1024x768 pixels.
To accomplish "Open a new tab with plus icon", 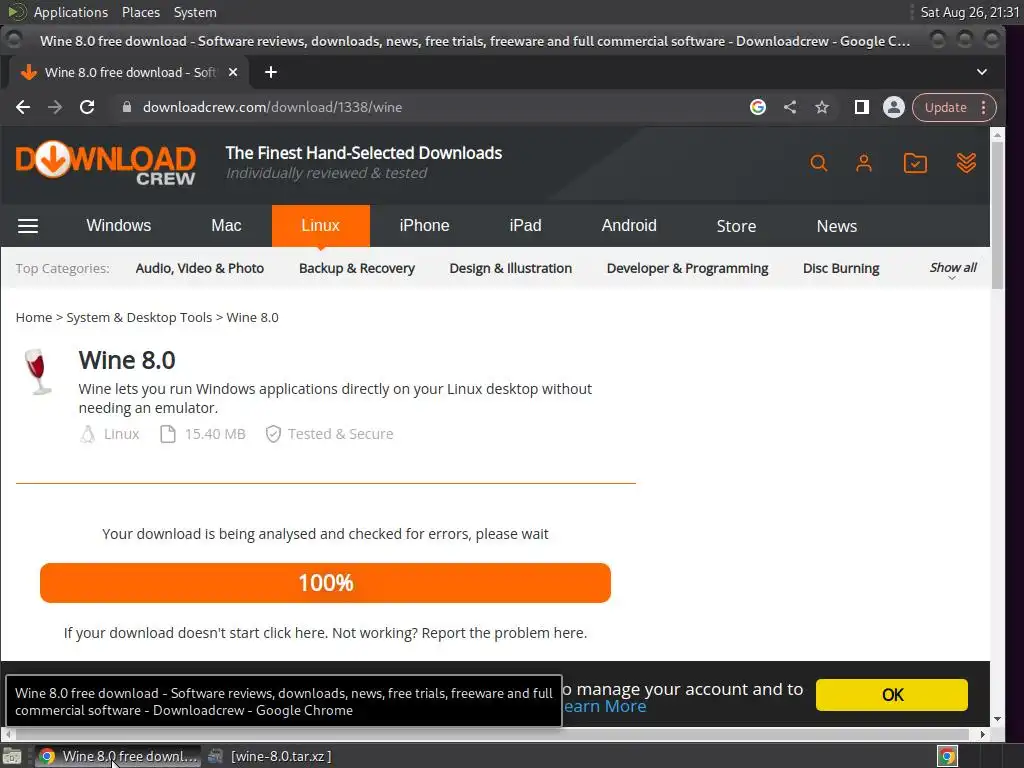I will tap(270, 72).
